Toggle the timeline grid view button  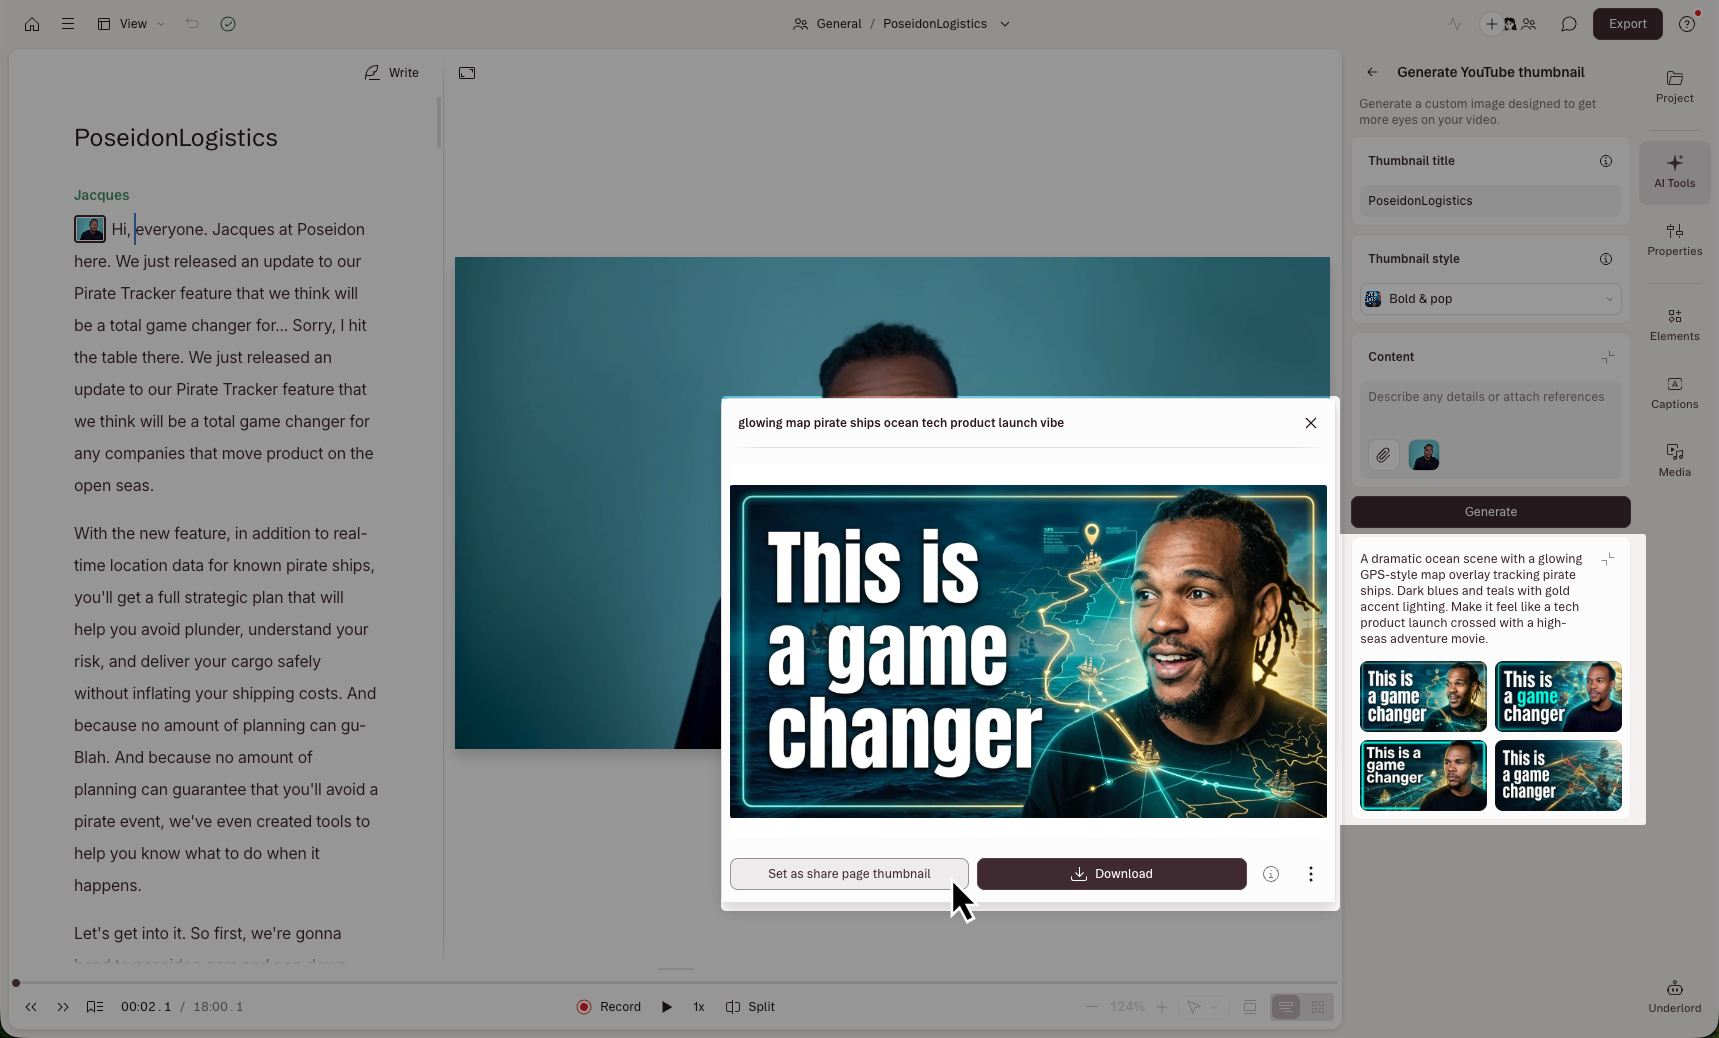1318,1007
